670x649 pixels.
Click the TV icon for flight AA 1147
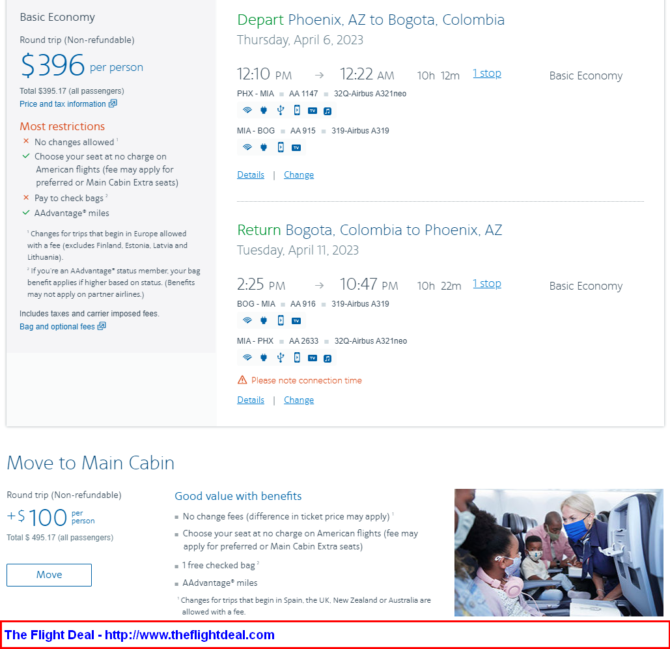[313, 111]
